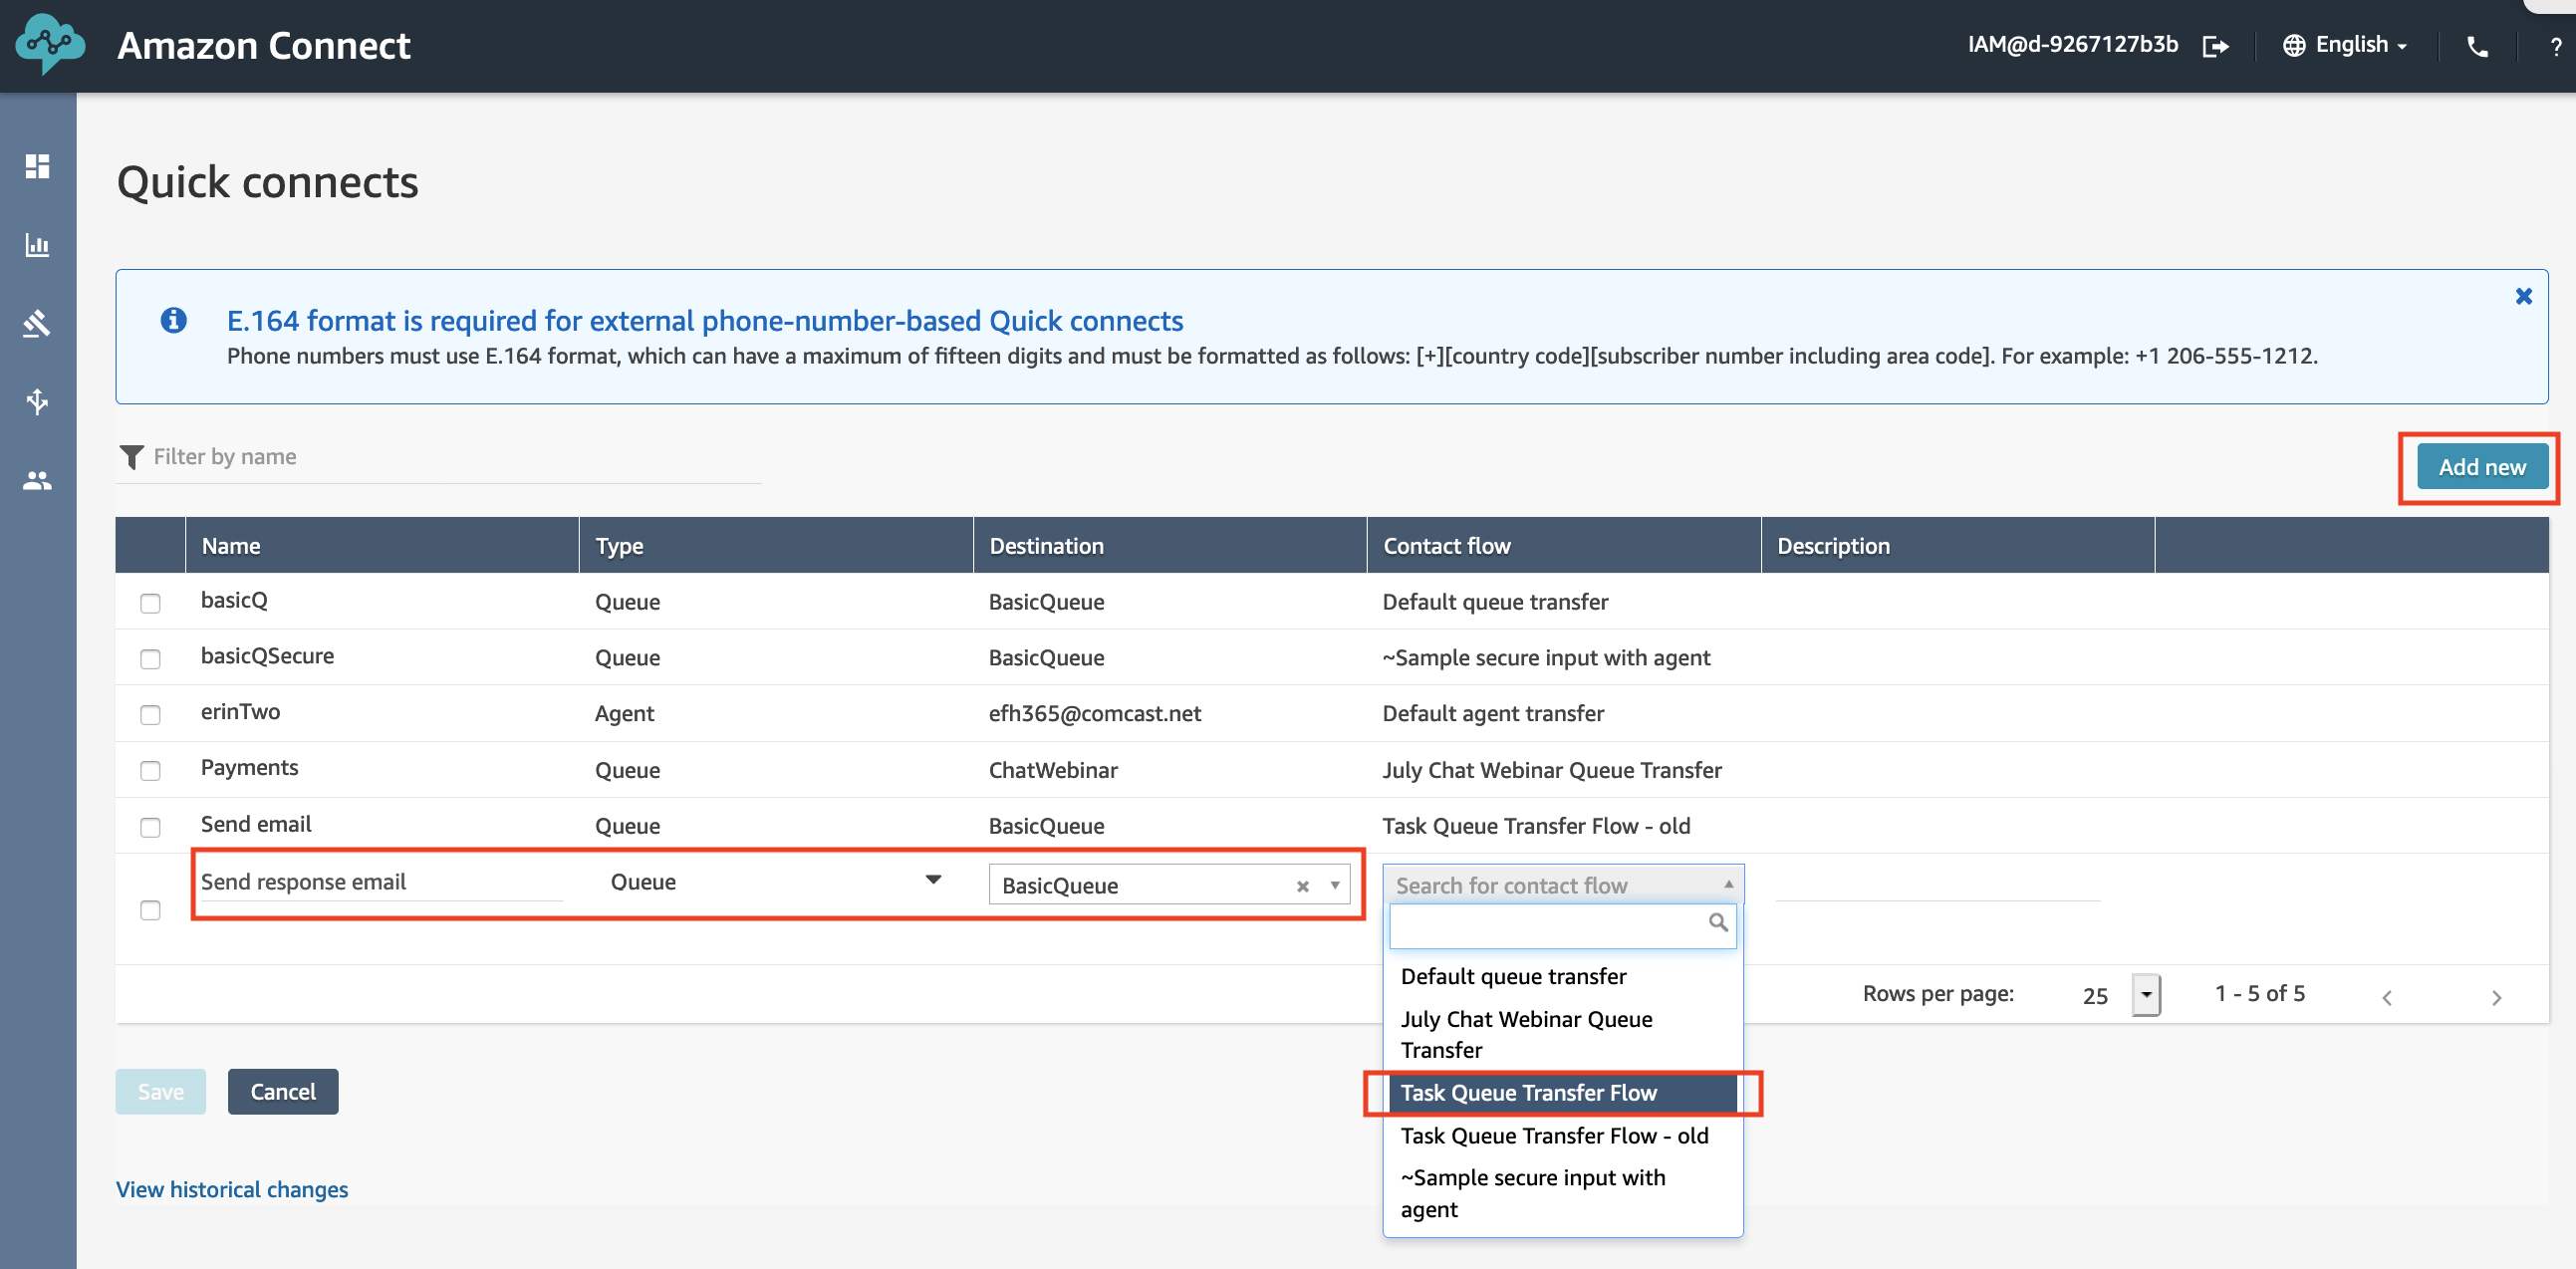Open View historical changes link
2576x1269 pixels.
point(232,1189)
